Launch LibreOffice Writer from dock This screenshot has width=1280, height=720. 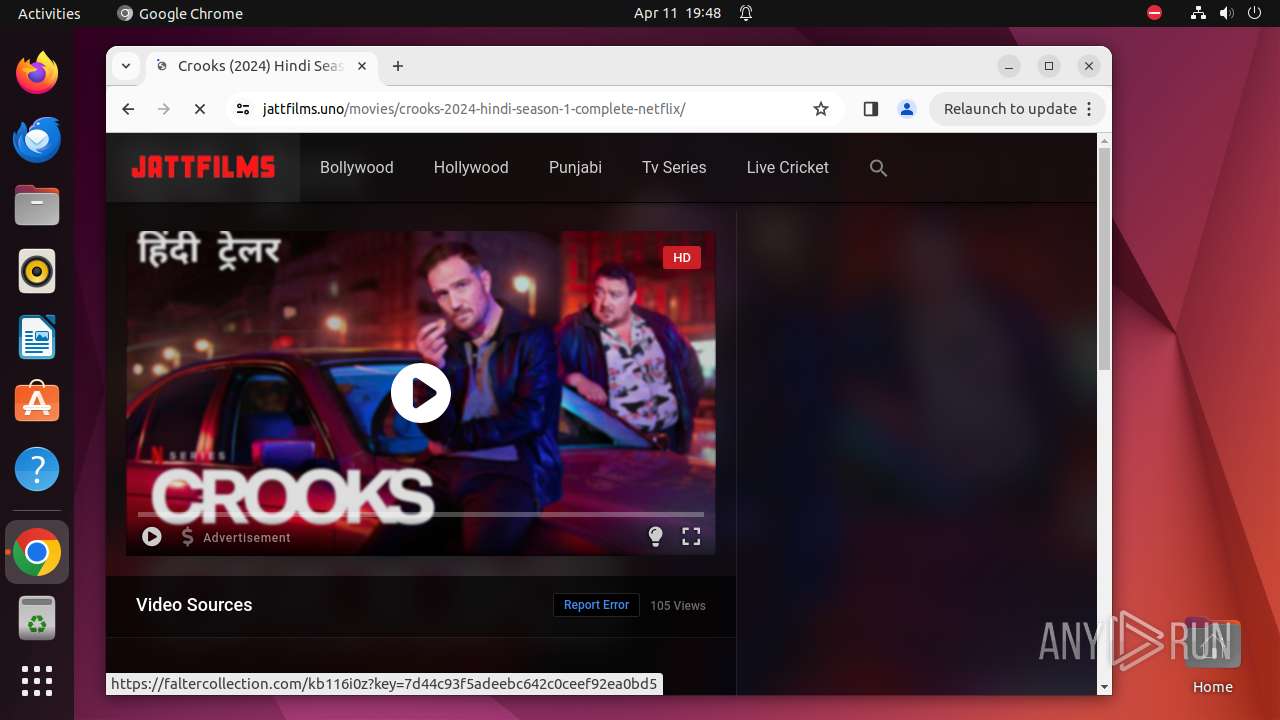coord(37,337)
